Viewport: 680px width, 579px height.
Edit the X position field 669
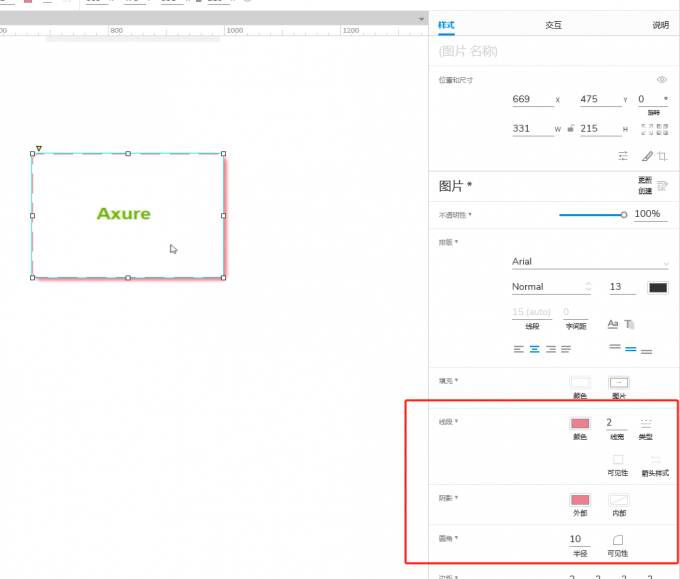pos(533,99)
